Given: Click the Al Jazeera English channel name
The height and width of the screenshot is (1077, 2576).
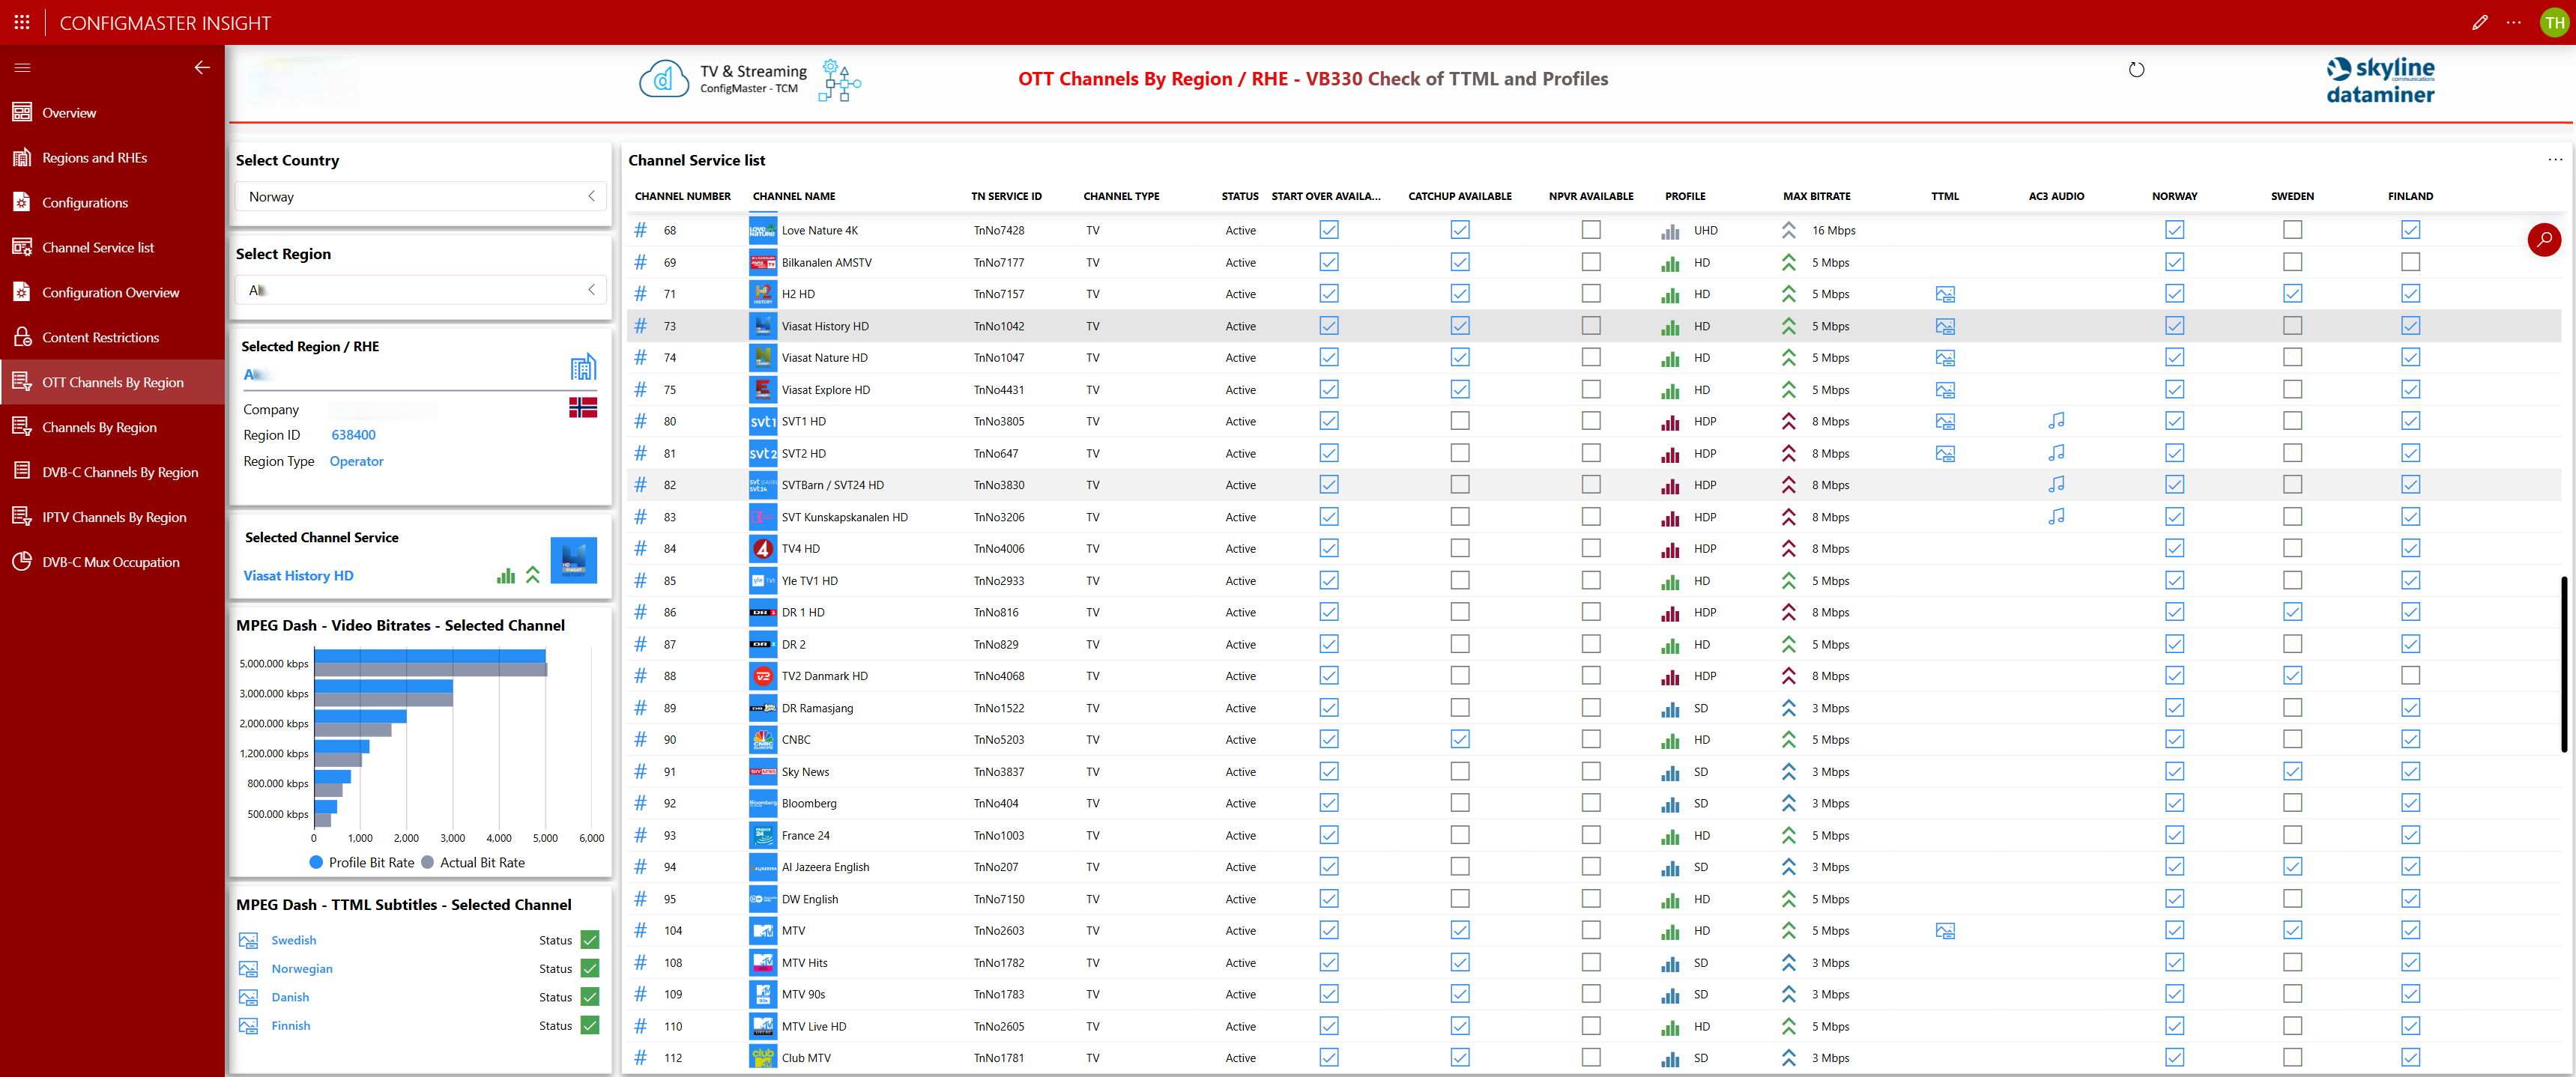Looking at the screenshot, I should tap(825, 867).
